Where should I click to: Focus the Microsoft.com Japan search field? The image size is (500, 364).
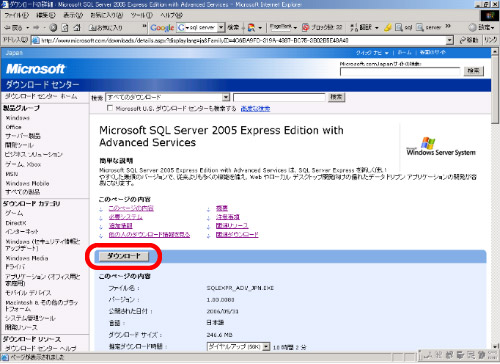click(400, 71)
